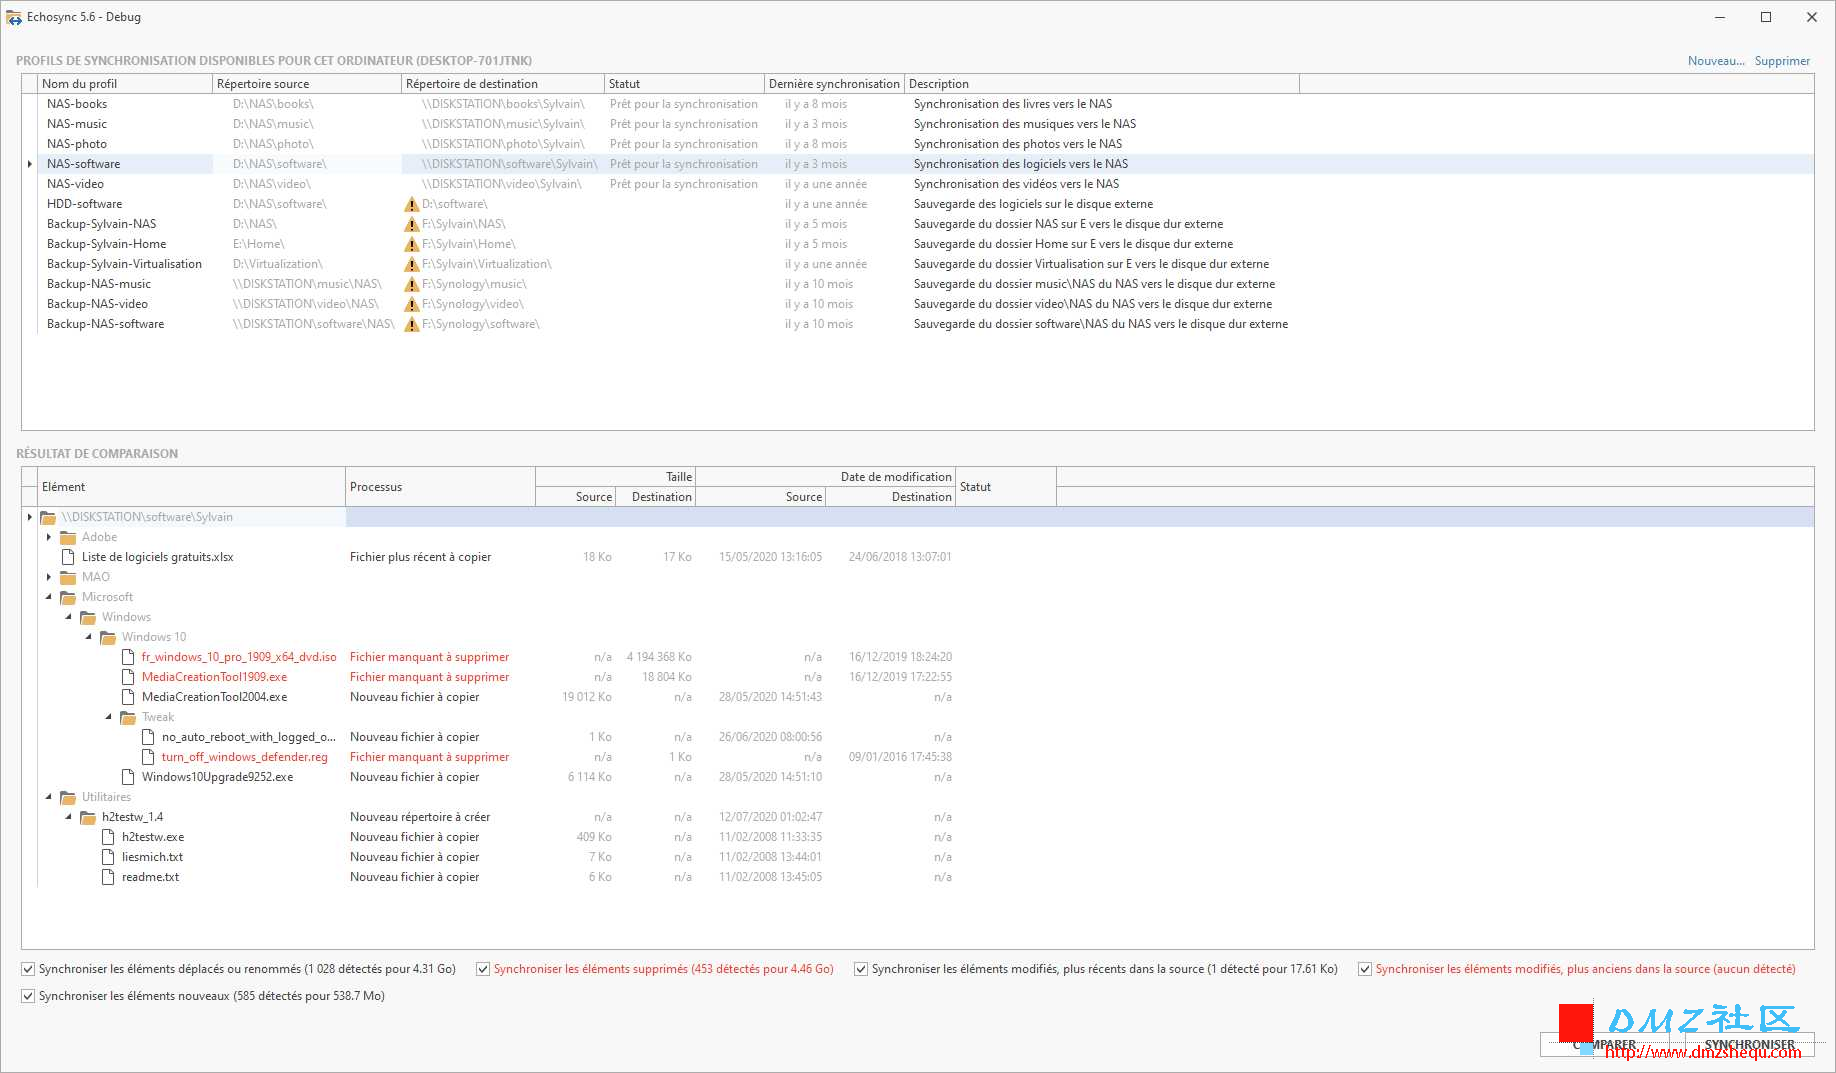Collapse the Tweak folder node
1836x1073 pixels.
coord(109,717)
